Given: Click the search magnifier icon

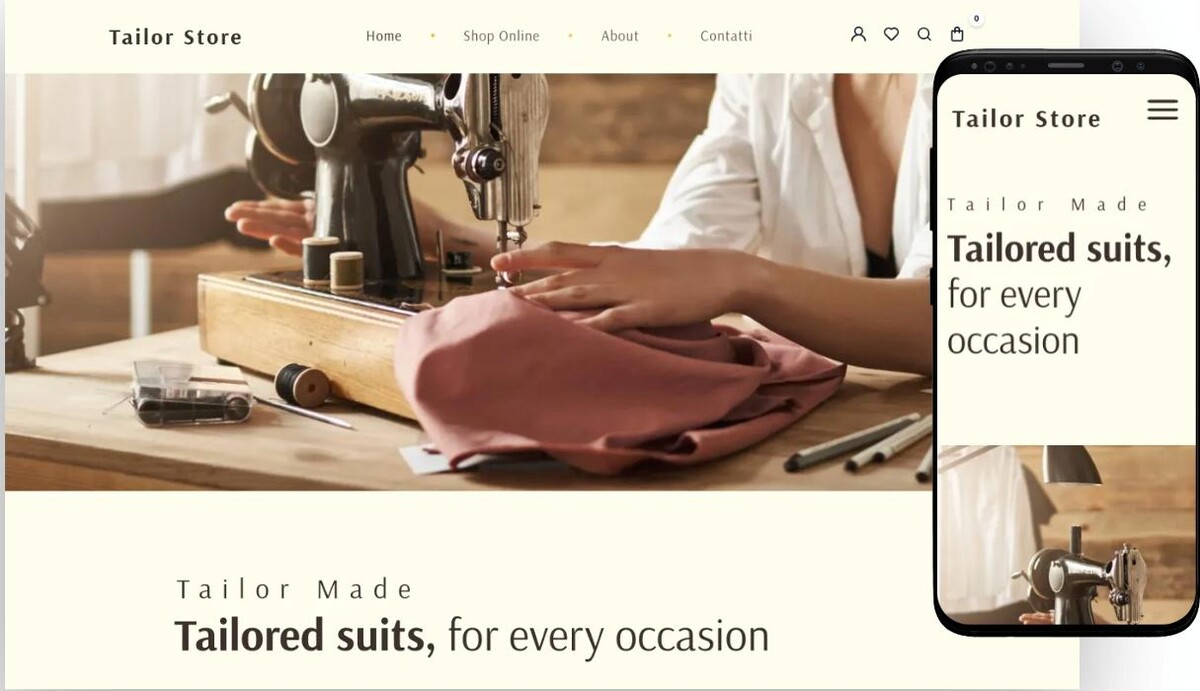Looking at the screenshot, I should point(924,34).
